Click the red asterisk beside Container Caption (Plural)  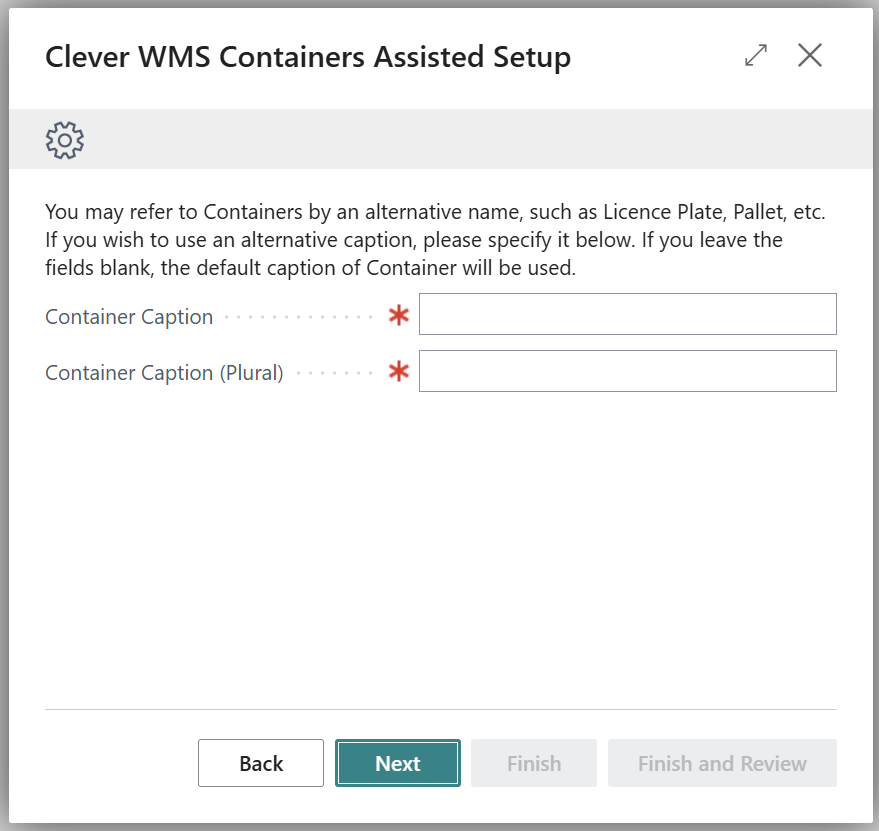399,372
